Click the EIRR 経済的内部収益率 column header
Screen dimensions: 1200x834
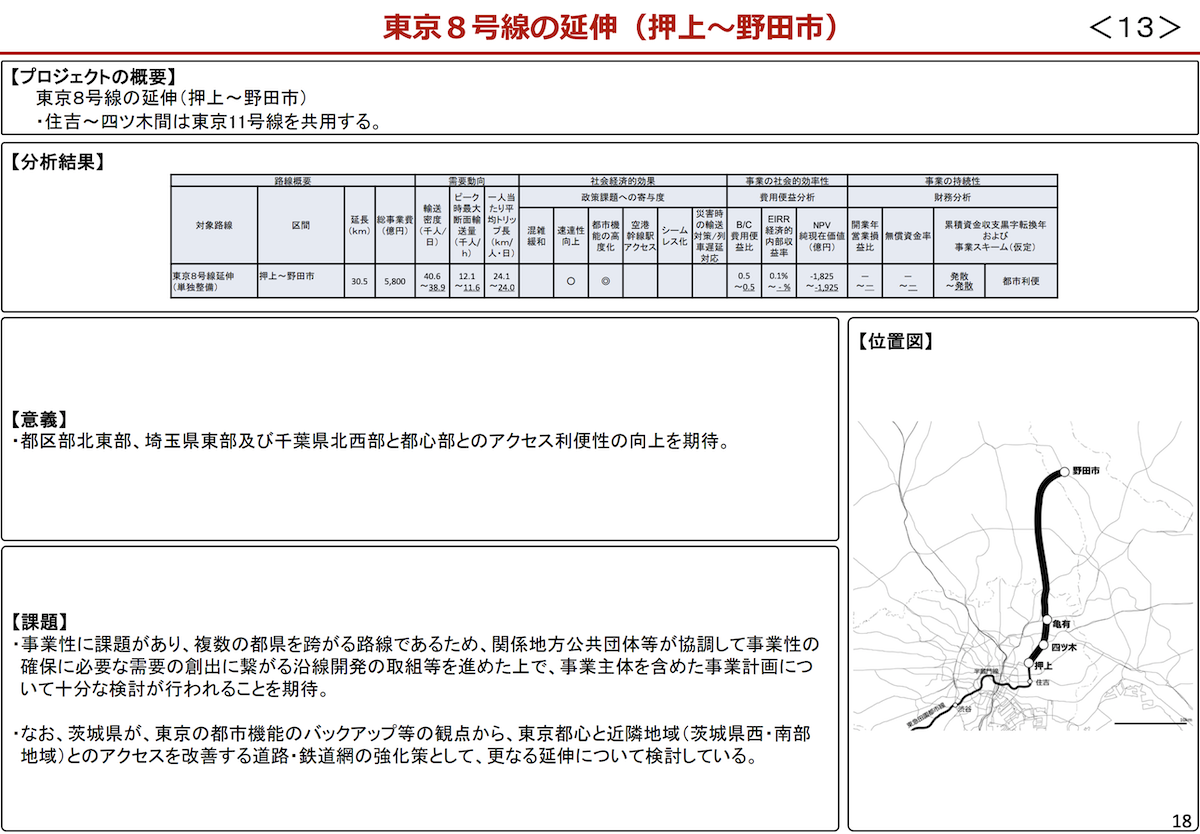pyautogui.click(x=779, y=236)
